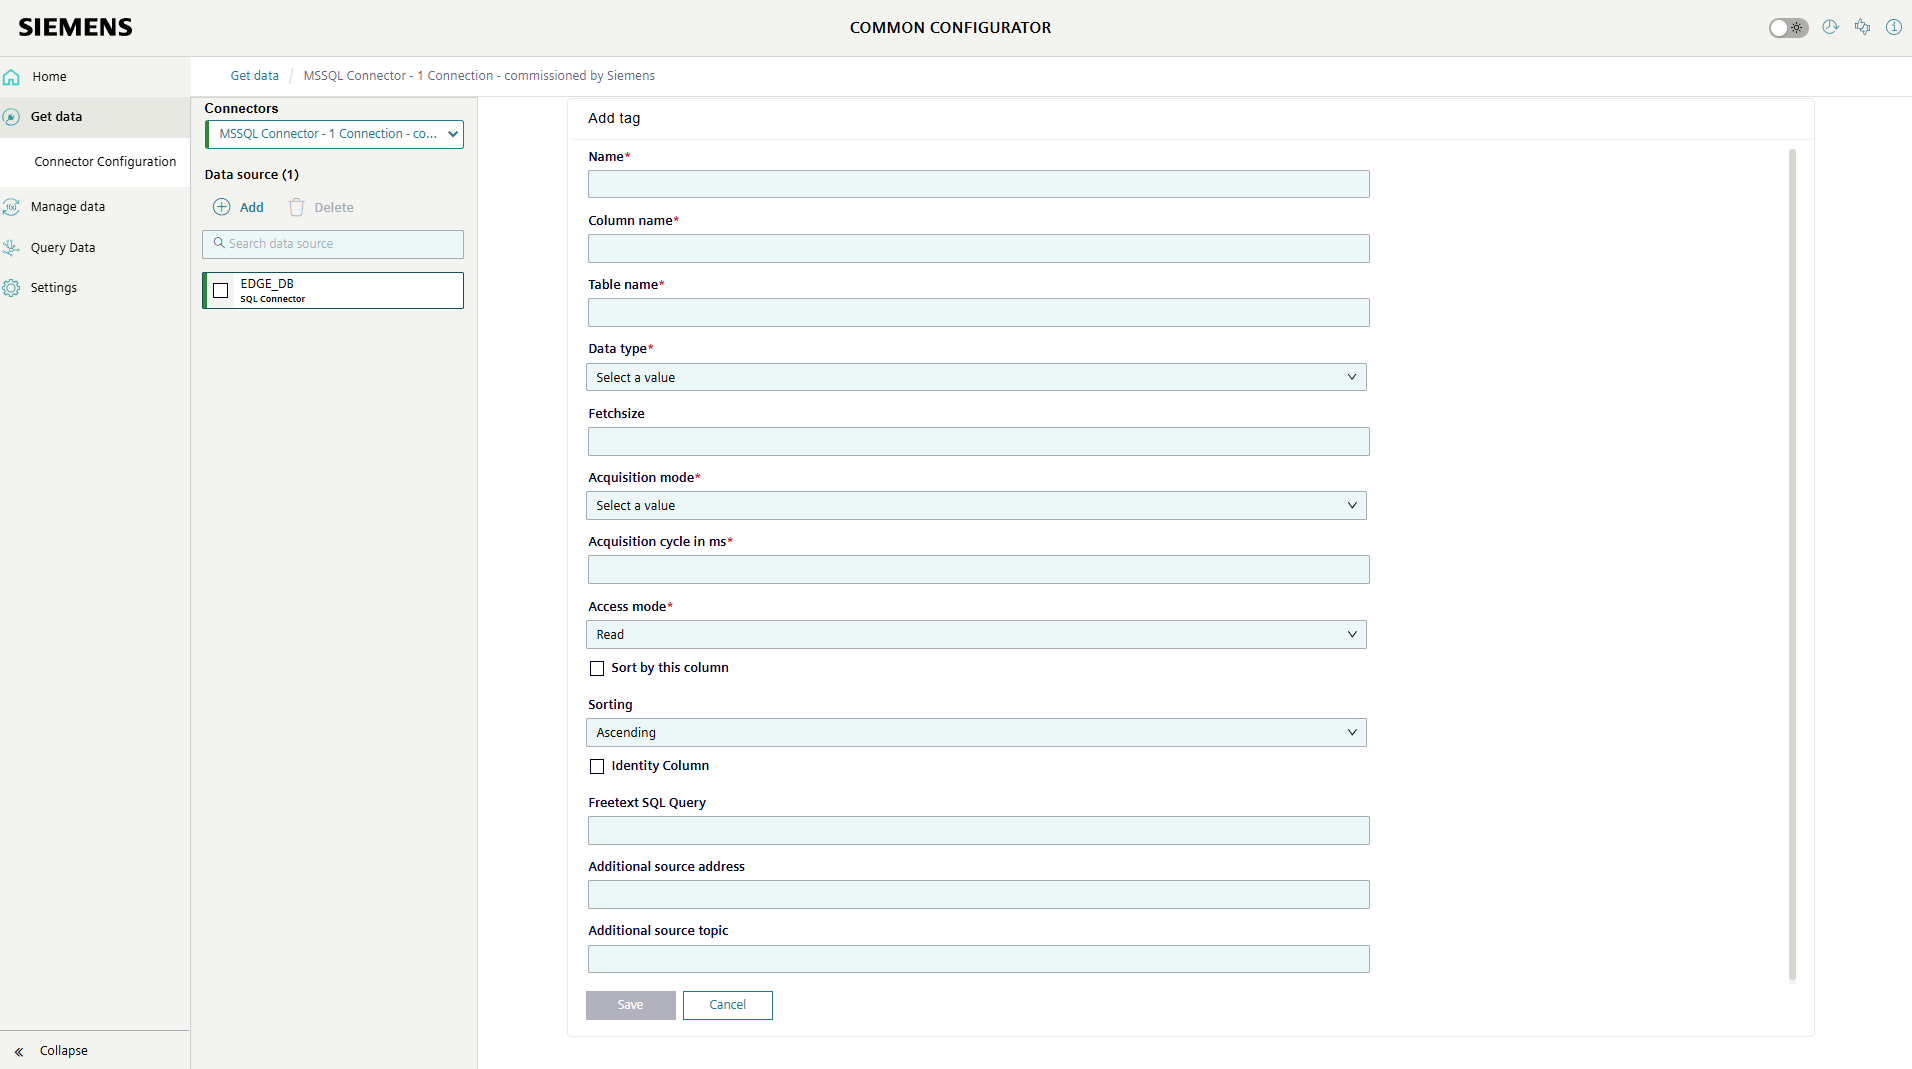Select the EDGE_DB data source checkbox
This screenshot has width=1912, height=1069.
(x=221, y=291)
